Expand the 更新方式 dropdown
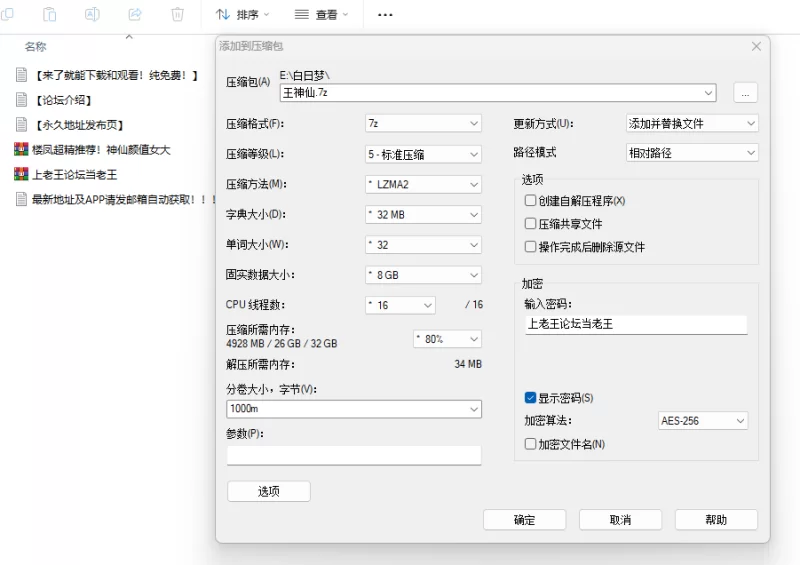This screenshot has height=565, width=800. (x=691, y=123)
